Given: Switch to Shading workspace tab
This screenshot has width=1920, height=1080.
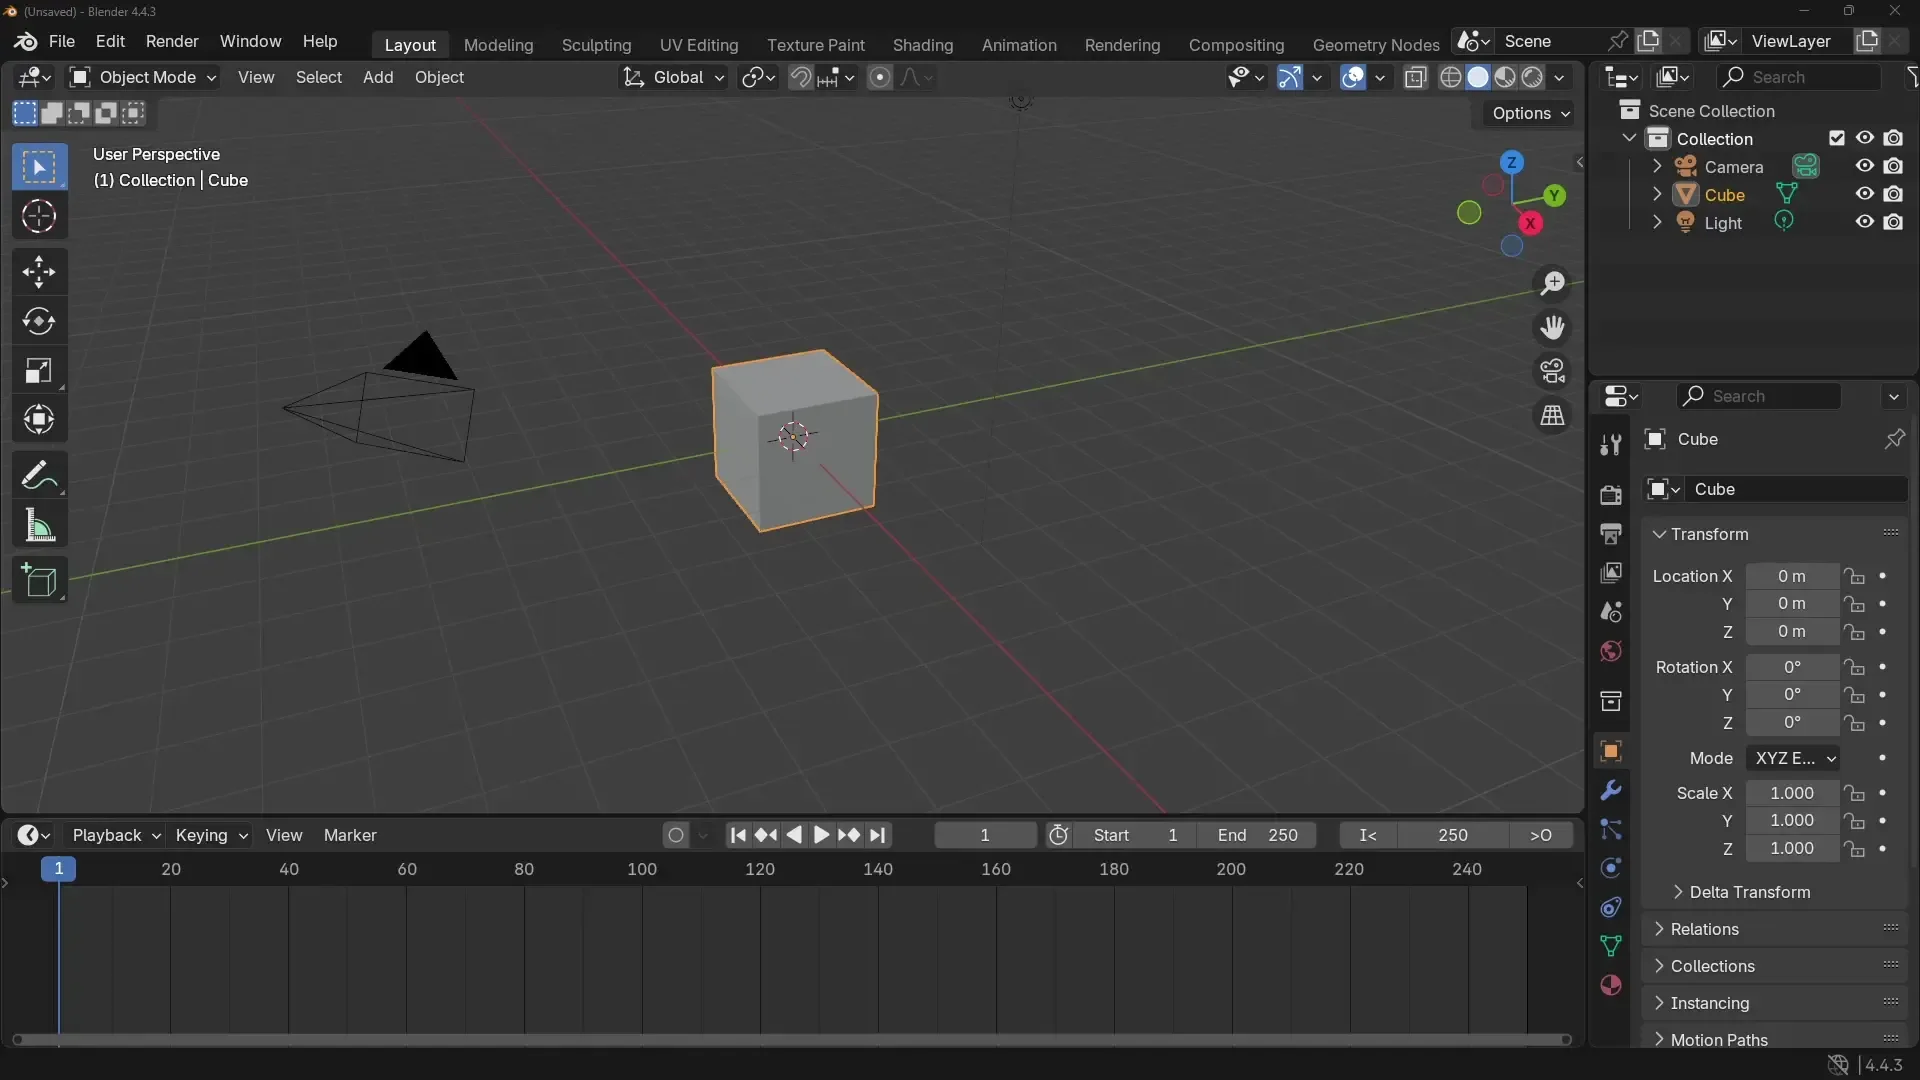Looking at the screenshot, I should pyautogui.click(x=922, y=45).
